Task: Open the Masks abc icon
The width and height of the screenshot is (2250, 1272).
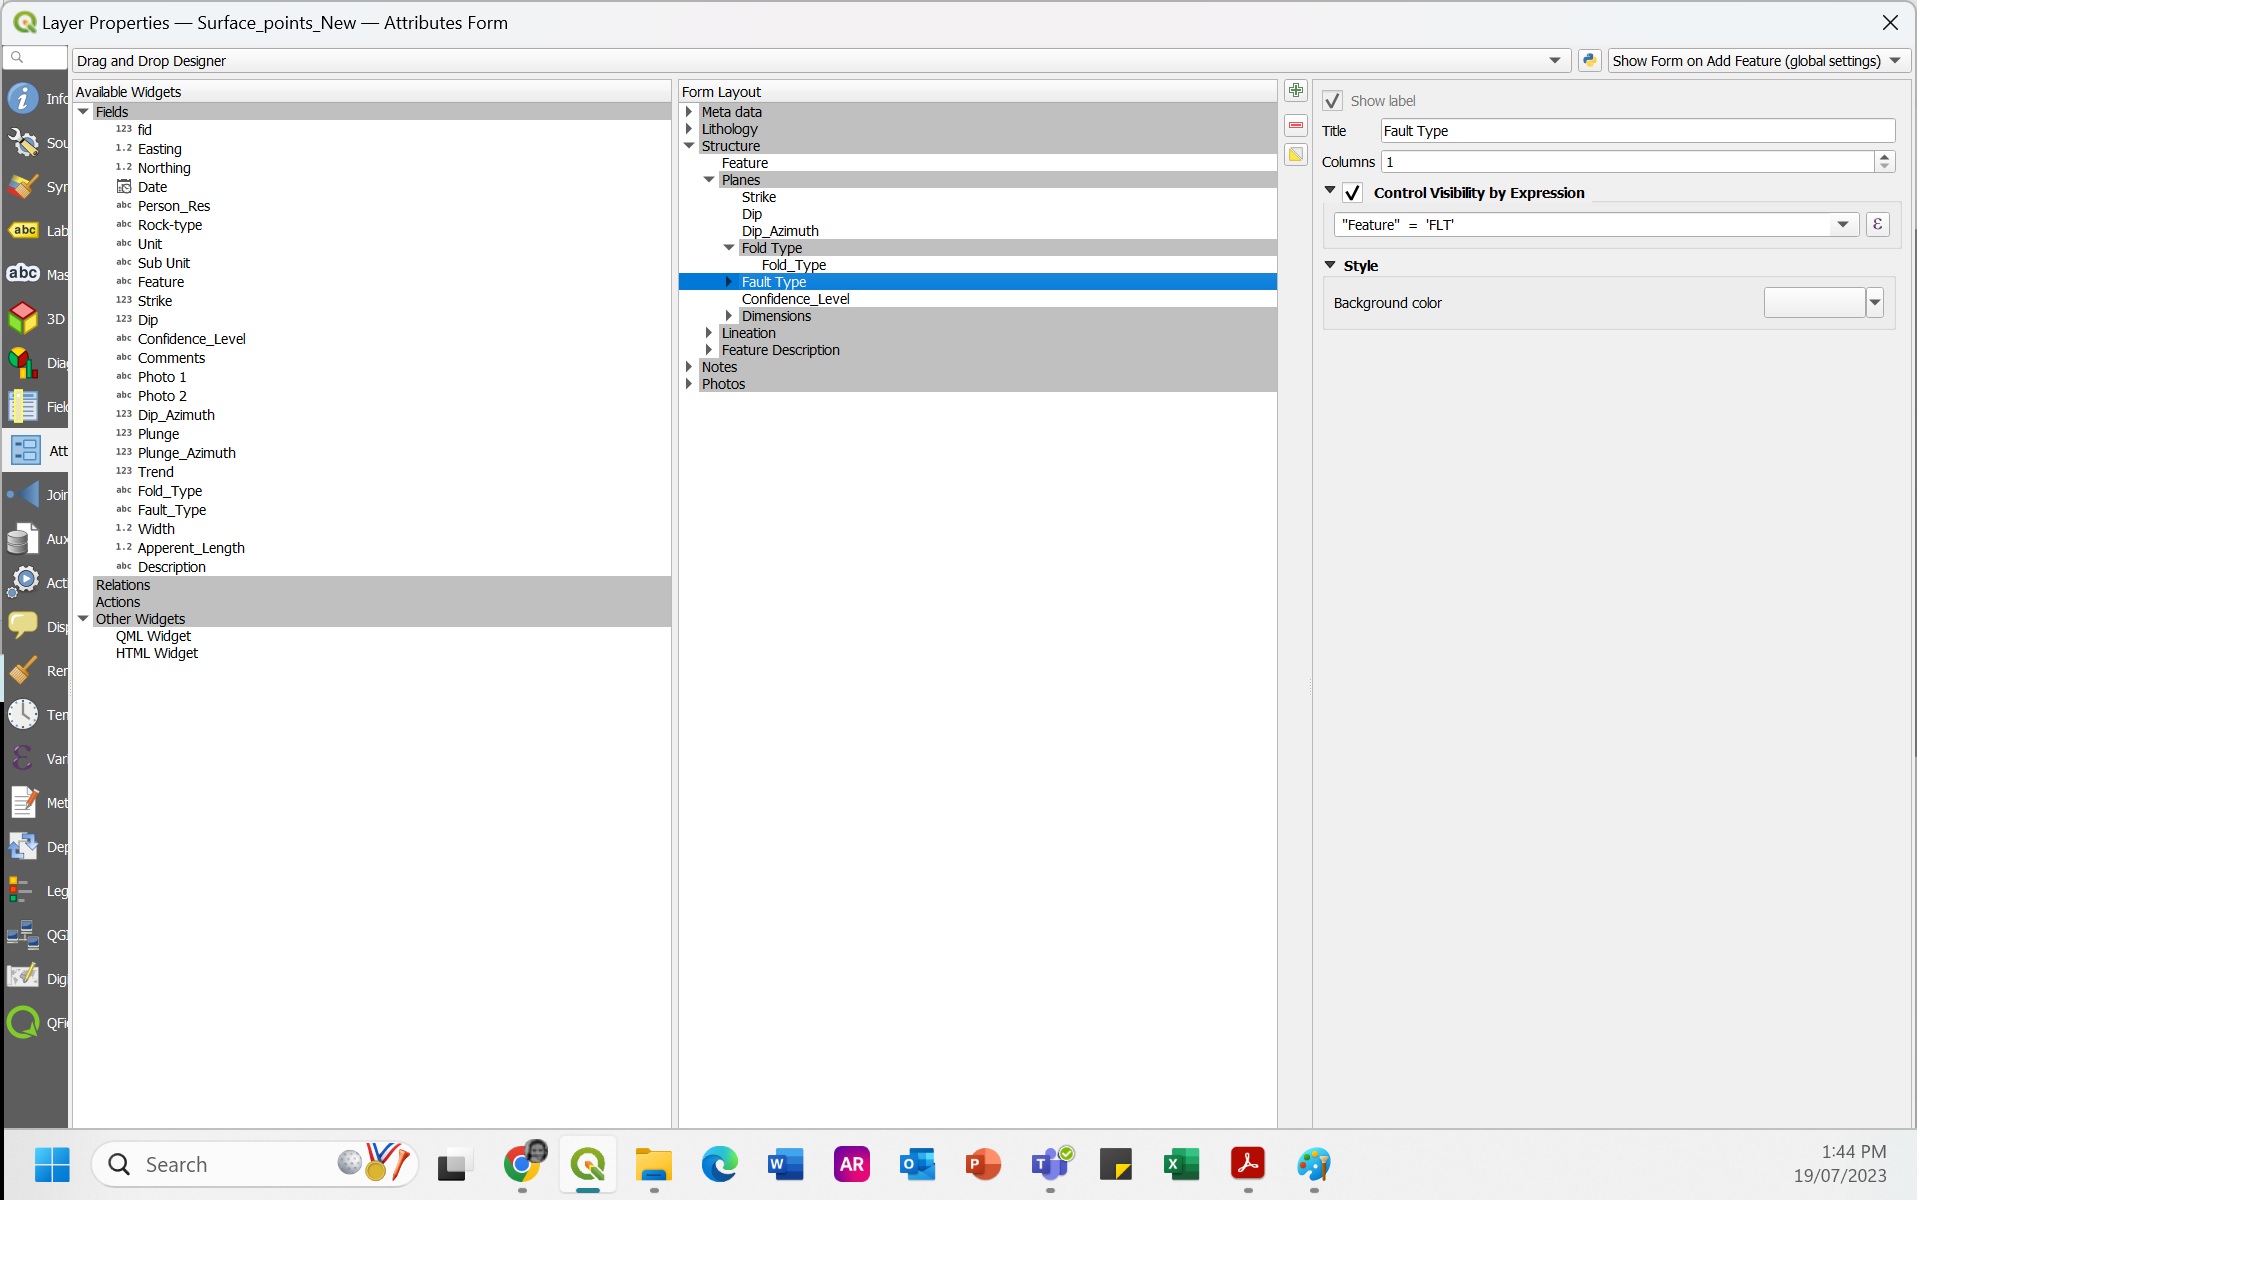Action: tap(23, 274)
